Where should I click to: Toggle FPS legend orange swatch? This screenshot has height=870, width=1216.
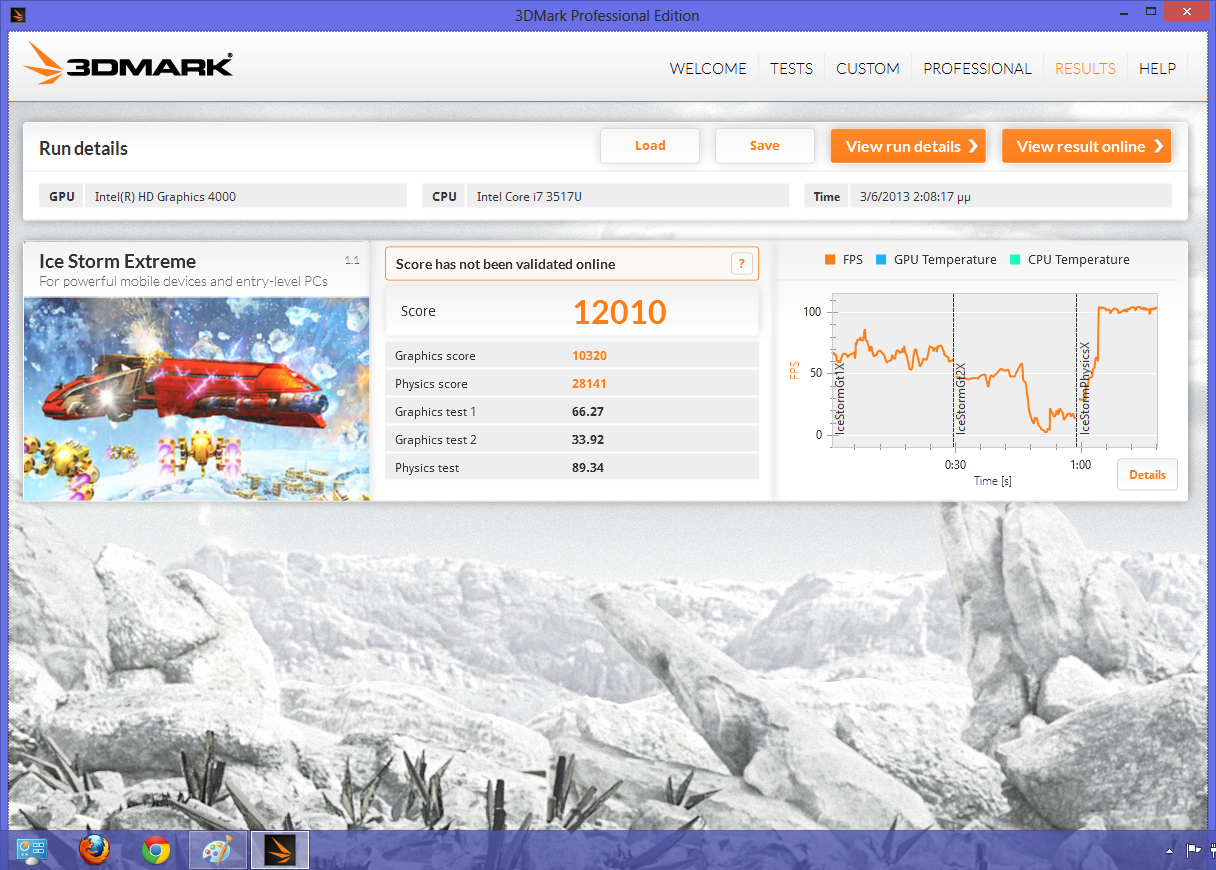pos(829,260)
